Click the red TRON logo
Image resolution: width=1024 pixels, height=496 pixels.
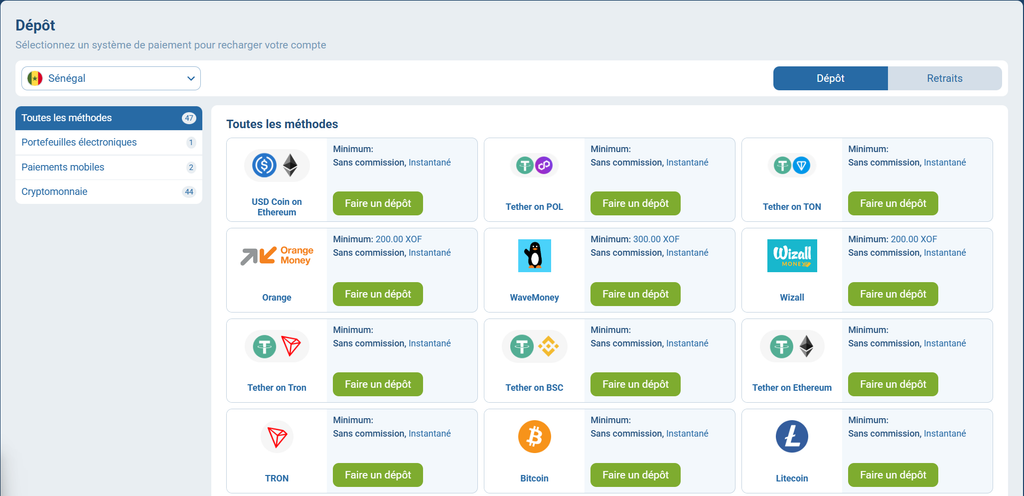tap(277, 437)
